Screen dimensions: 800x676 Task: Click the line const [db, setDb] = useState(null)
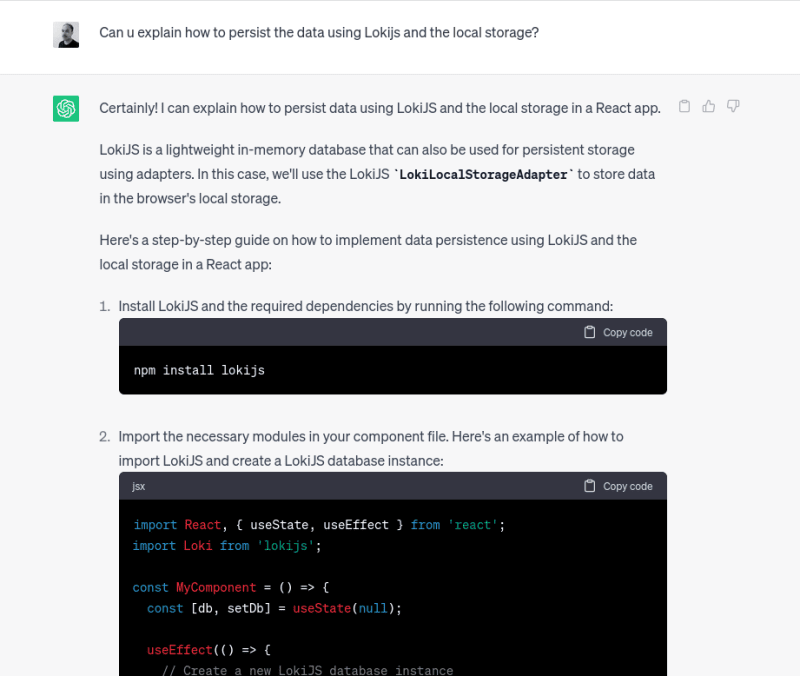click(274, 609)
